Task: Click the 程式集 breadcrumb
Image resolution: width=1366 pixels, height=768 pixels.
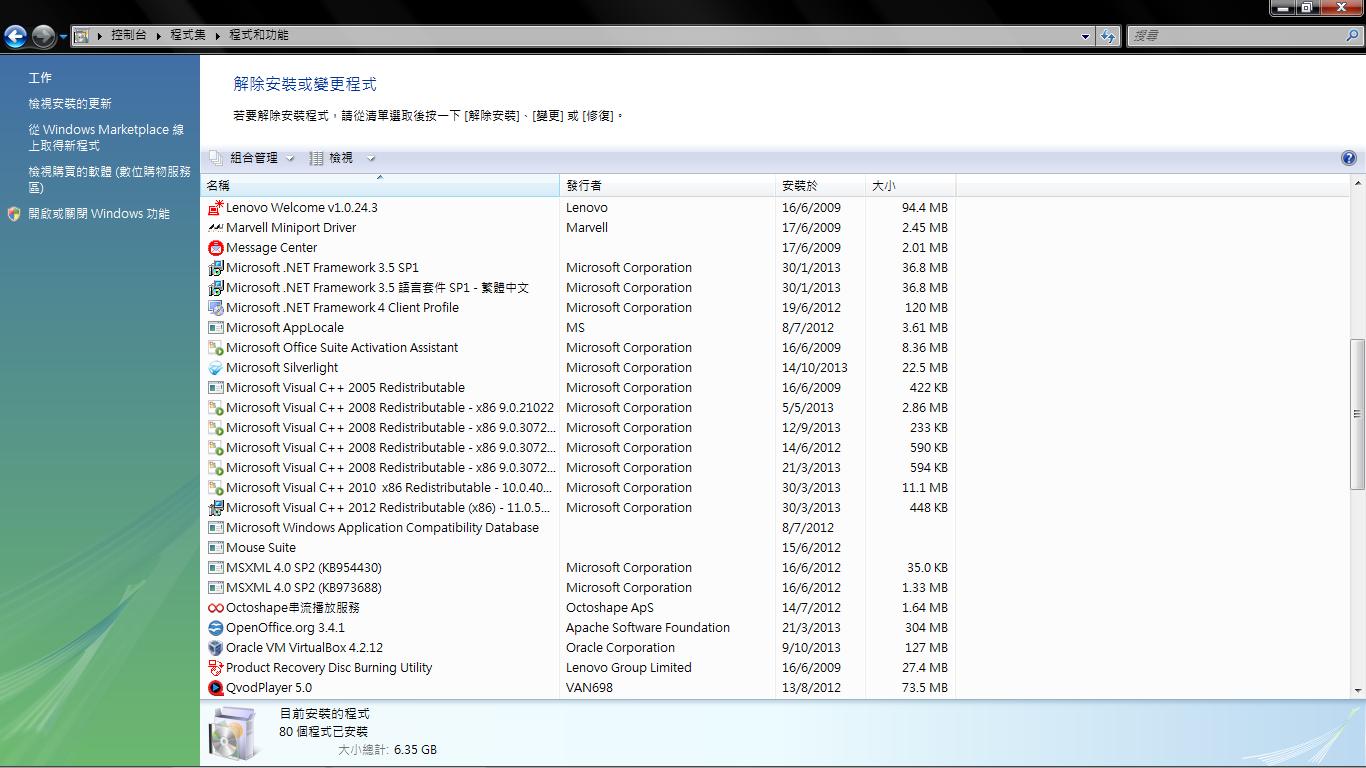Action: 188,35
